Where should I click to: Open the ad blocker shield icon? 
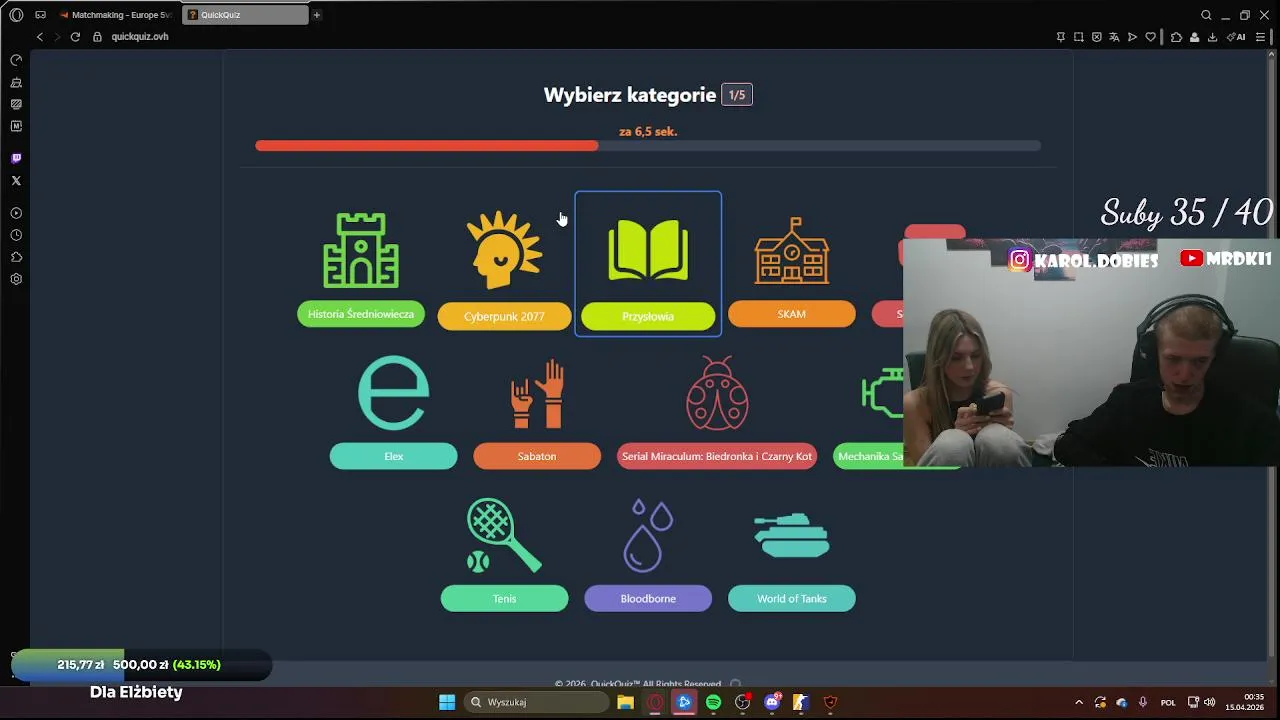1097,37
